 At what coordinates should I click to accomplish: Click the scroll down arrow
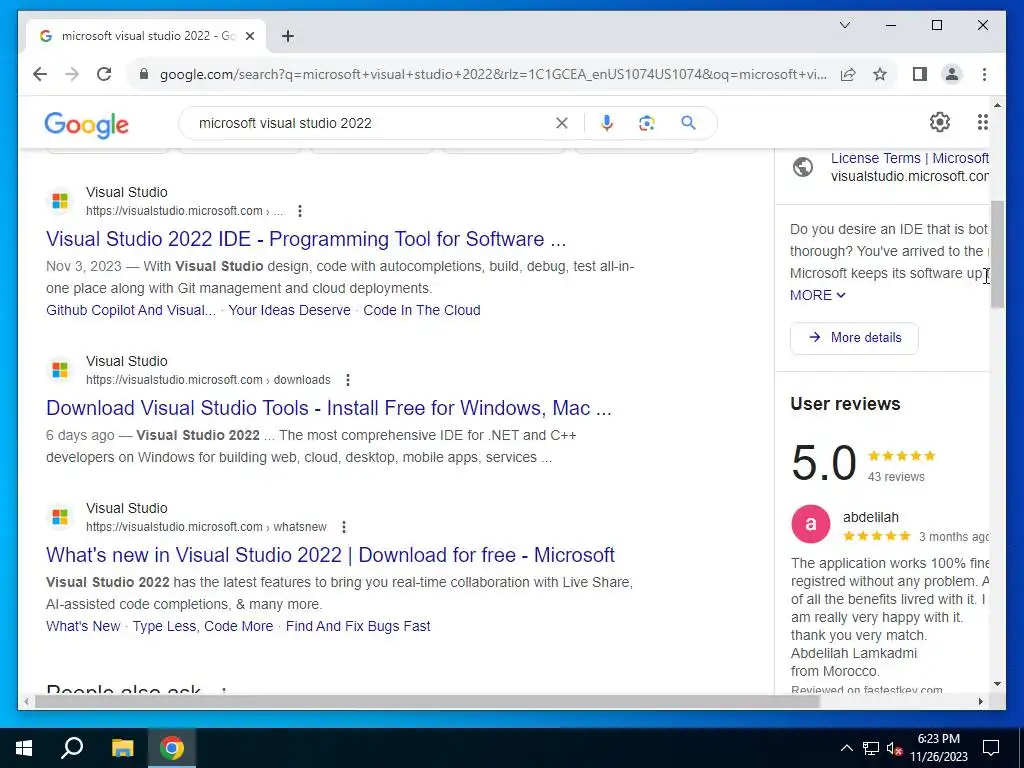(997, 684)
